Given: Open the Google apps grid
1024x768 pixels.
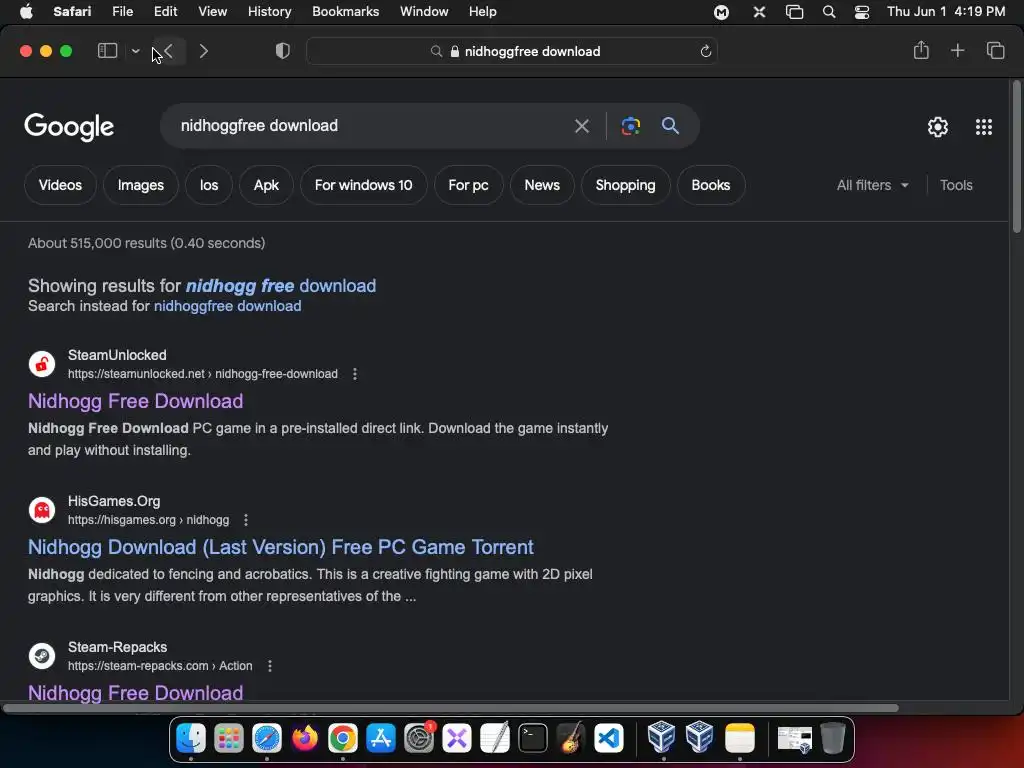Looking at the screenshot, I should [984, 127].
